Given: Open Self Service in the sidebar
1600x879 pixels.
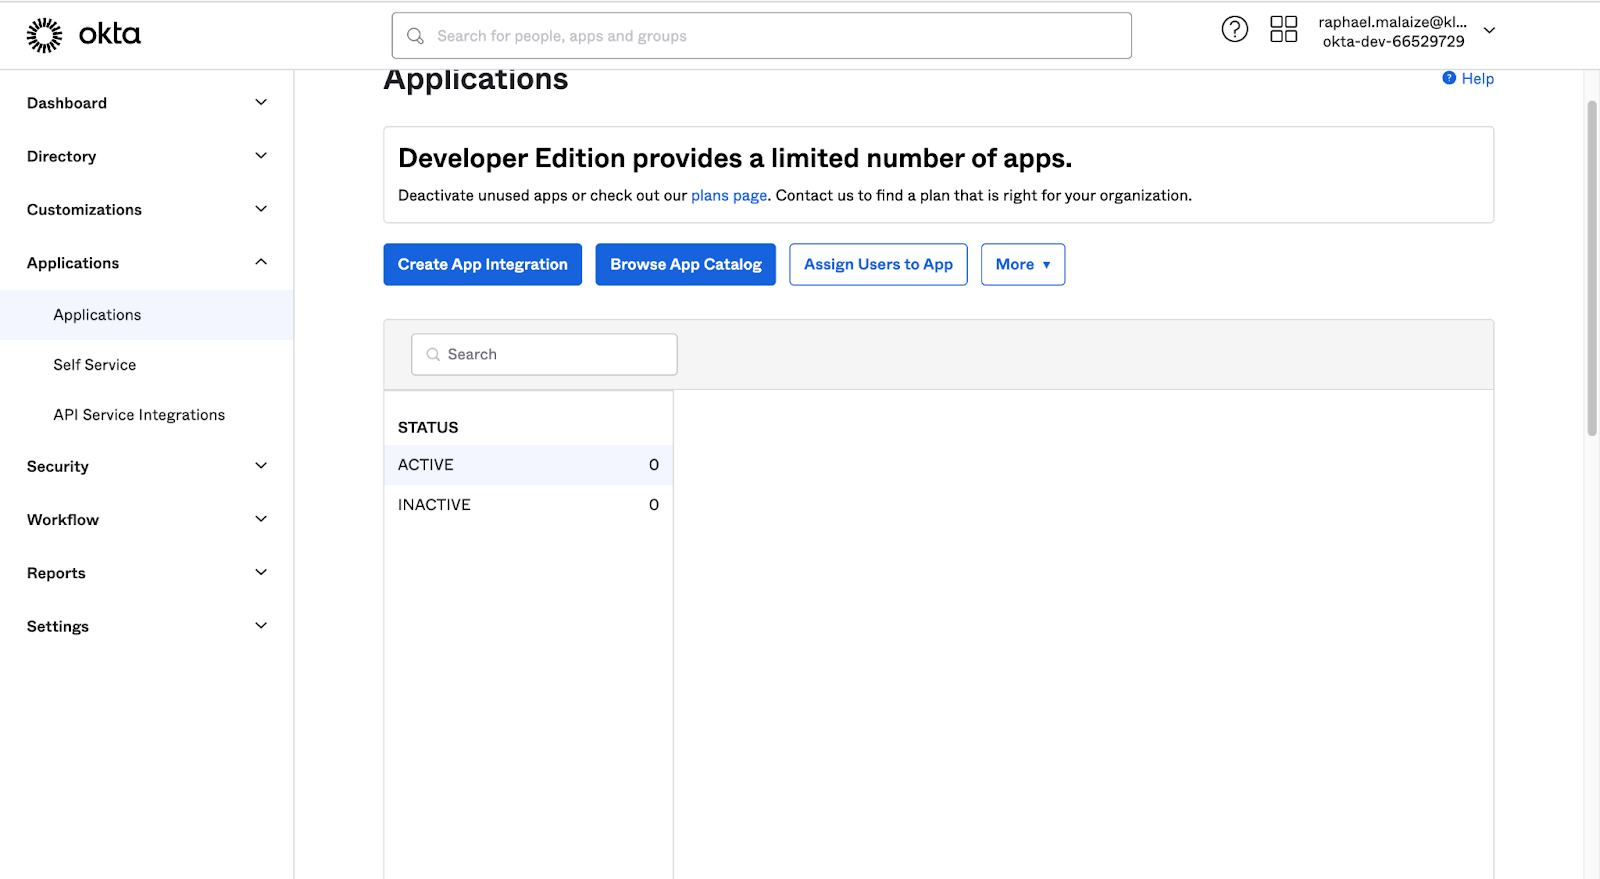Looking at the screenshot, I should tap(95, 365).
